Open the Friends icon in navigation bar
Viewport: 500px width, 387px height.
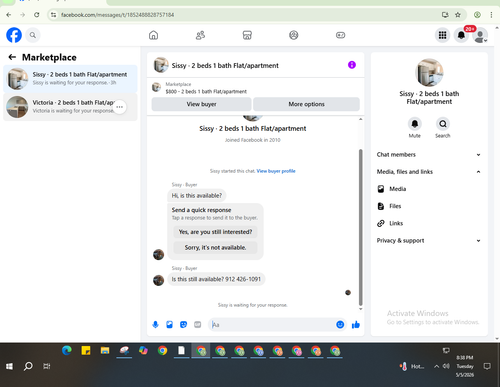pos(200,35)
